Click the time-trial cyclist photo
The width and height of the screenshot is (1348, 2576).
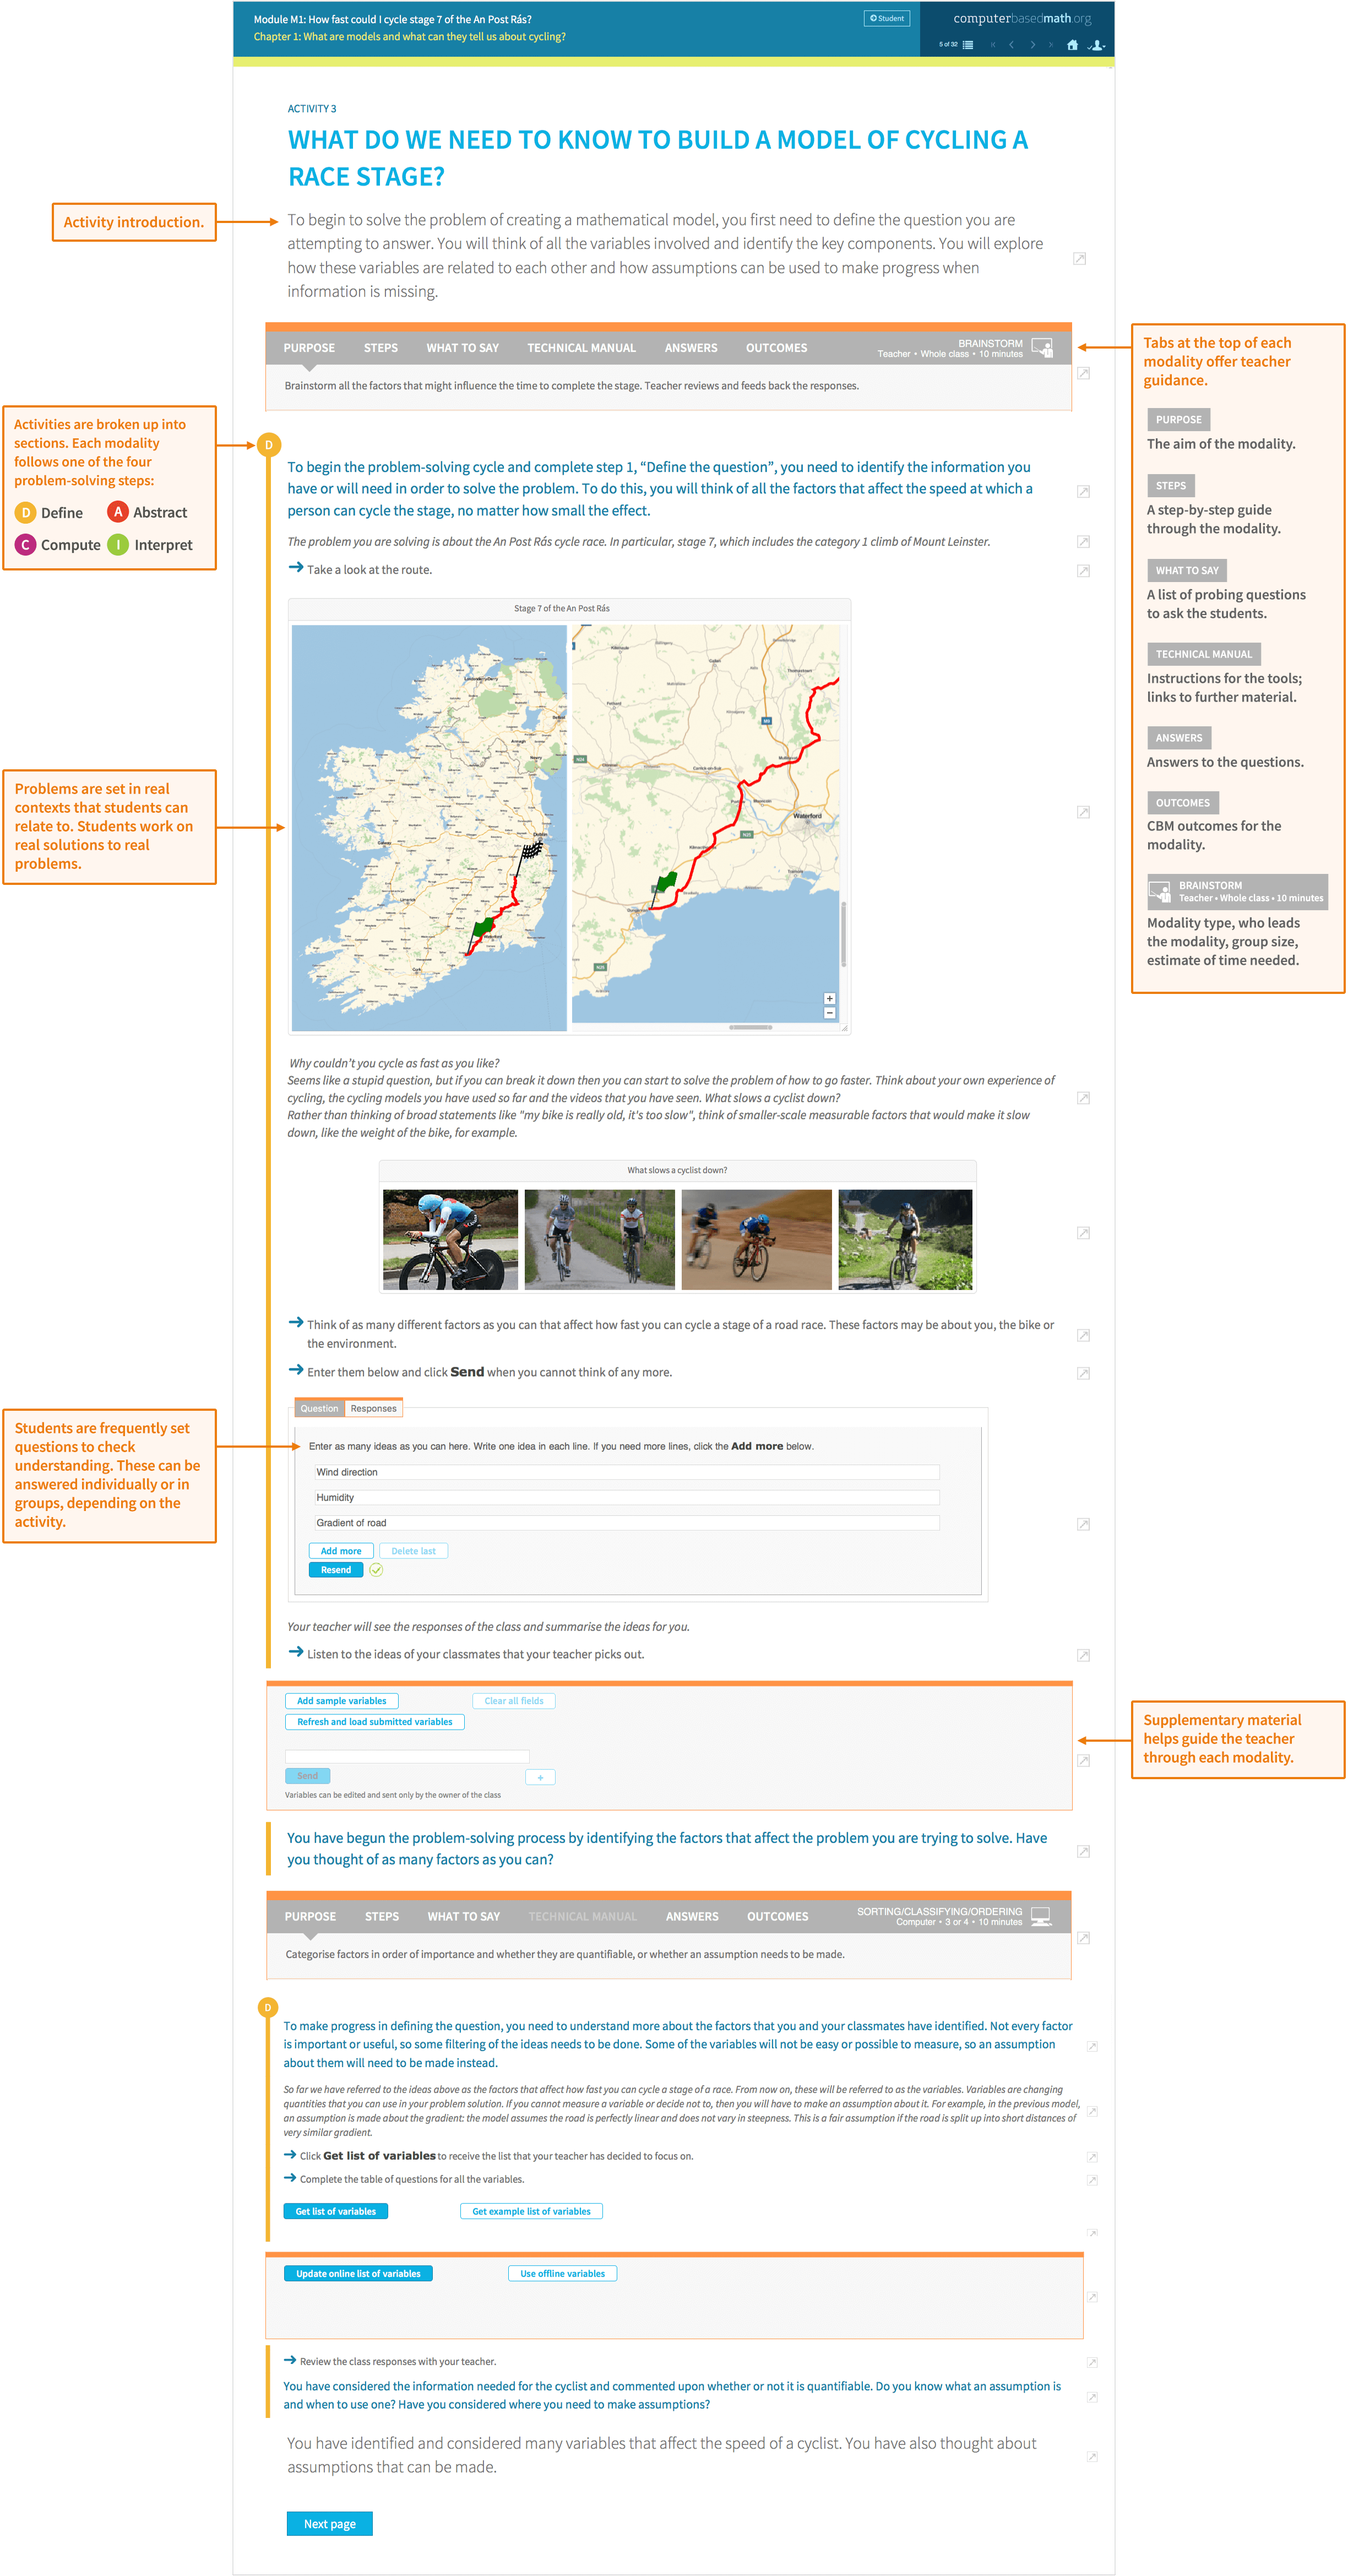click(x=450, y=1239)
